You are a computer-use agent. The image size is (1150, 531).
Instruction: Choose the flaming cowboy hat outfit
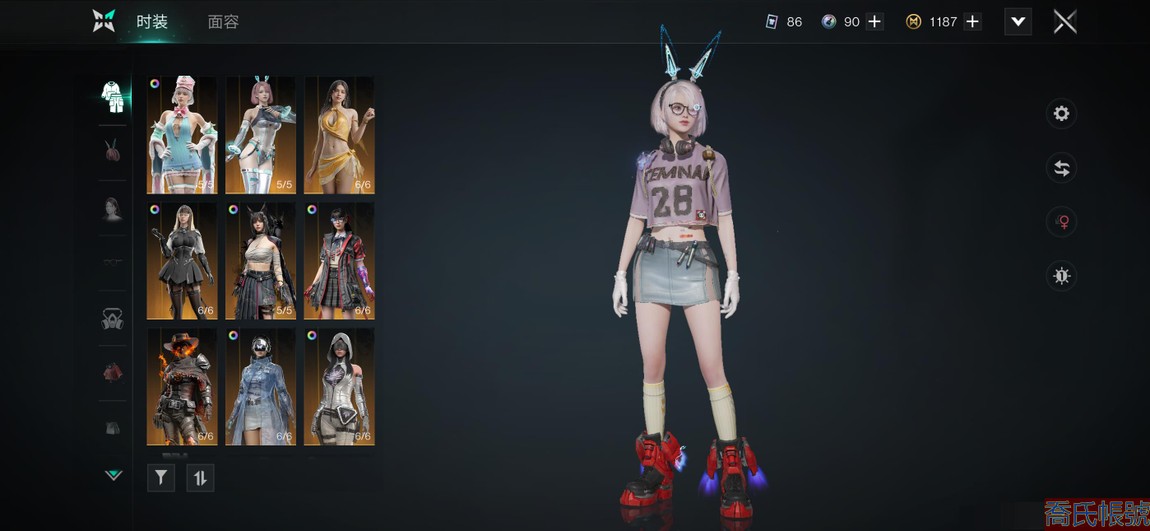[x=182, y=386]
